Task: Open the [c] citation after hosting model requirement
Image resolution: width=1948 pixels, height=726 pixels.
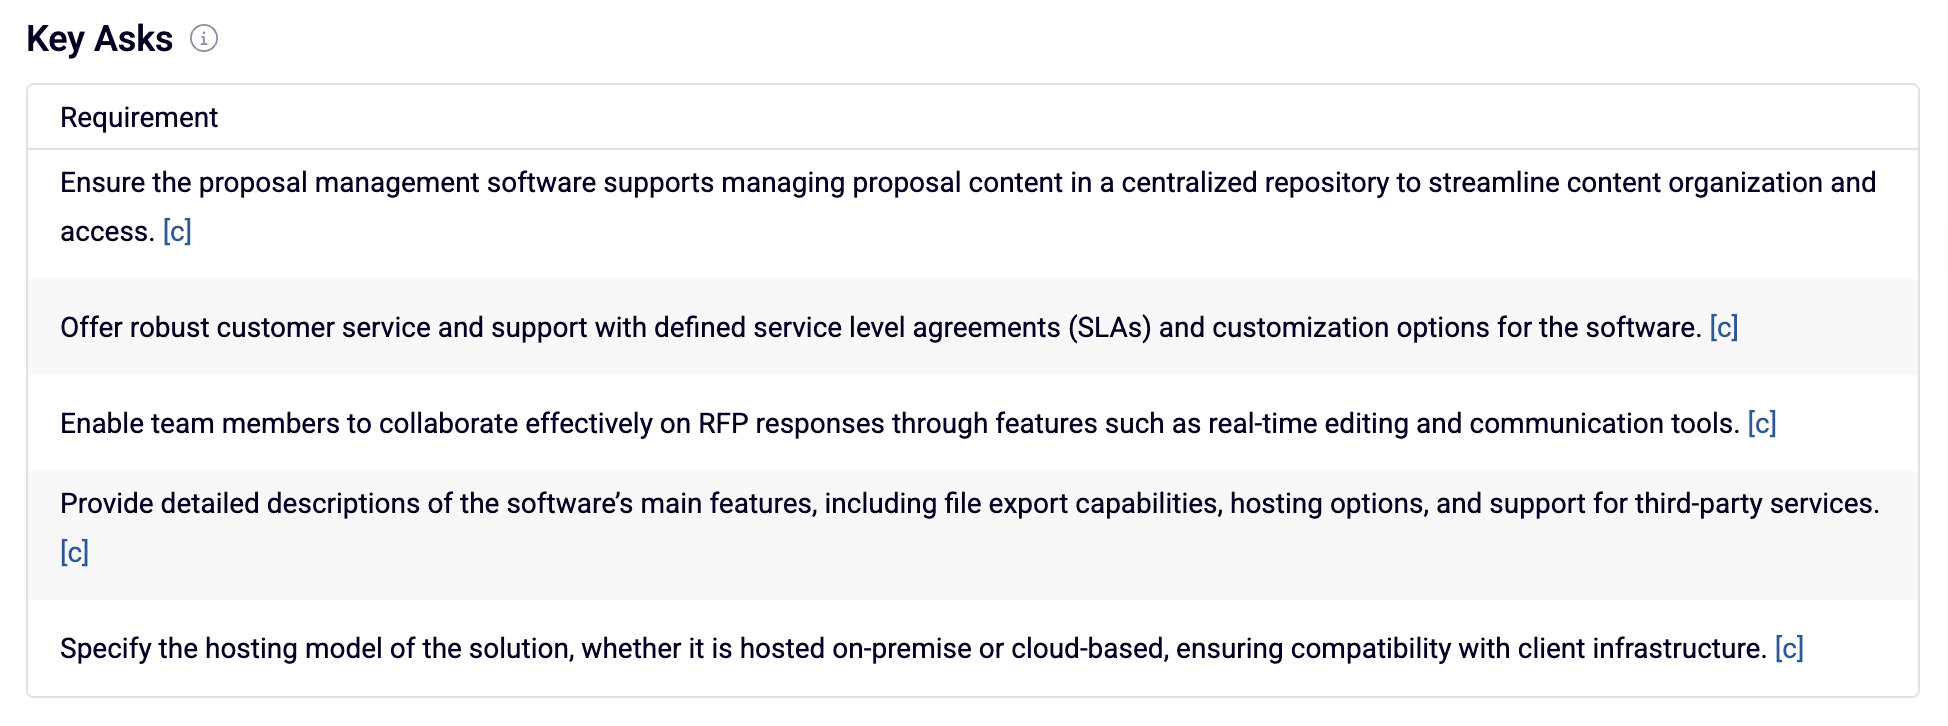Action: click(1789, 649)
